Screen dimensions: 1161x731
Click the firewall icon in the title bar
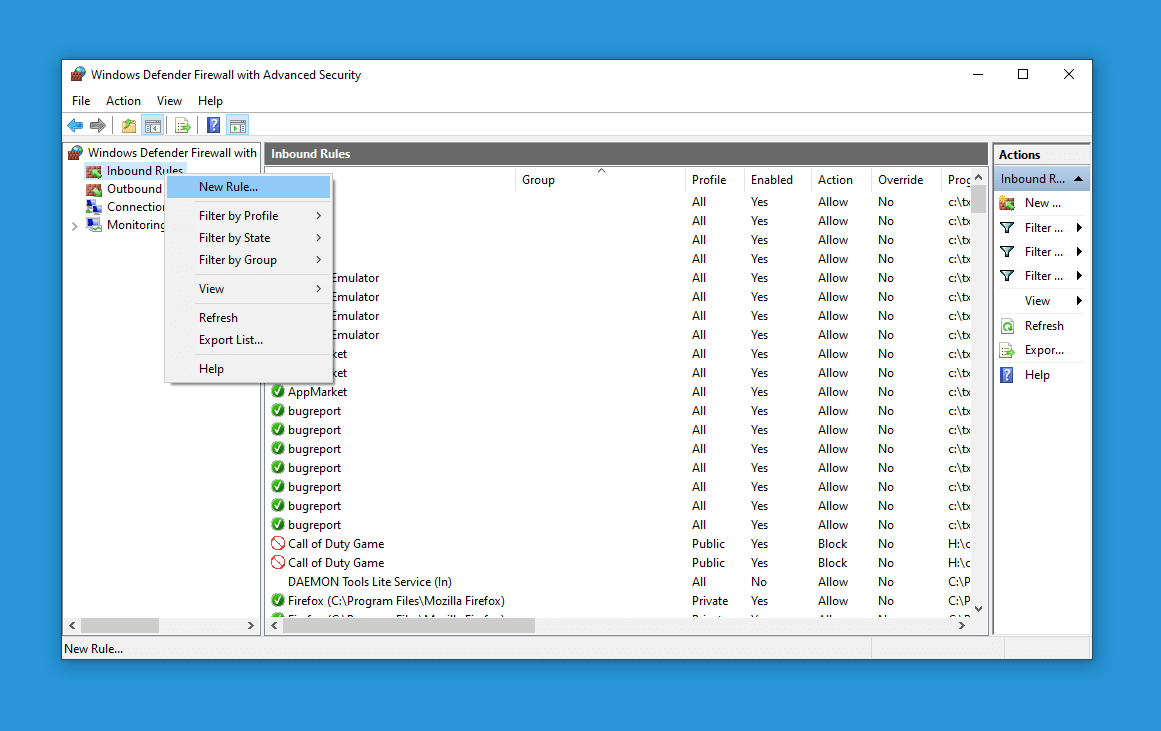coord(78,74)
